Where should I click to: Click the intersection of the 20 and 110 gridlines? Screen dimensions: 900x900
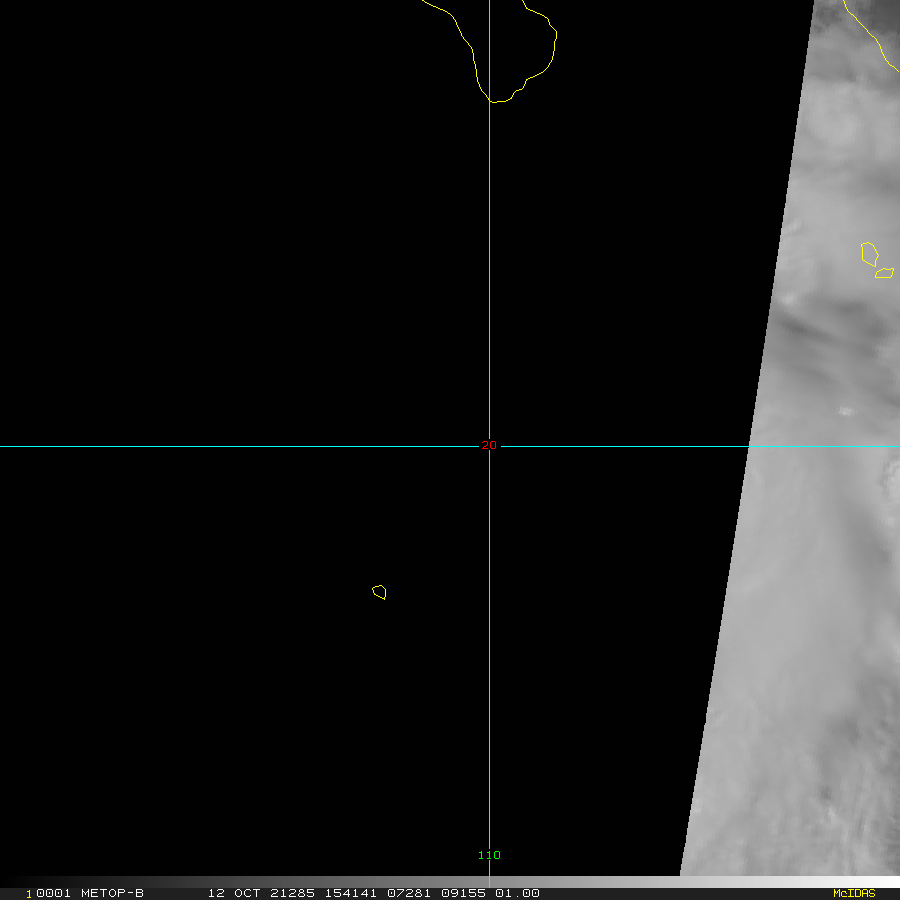[x=489, y=446]
